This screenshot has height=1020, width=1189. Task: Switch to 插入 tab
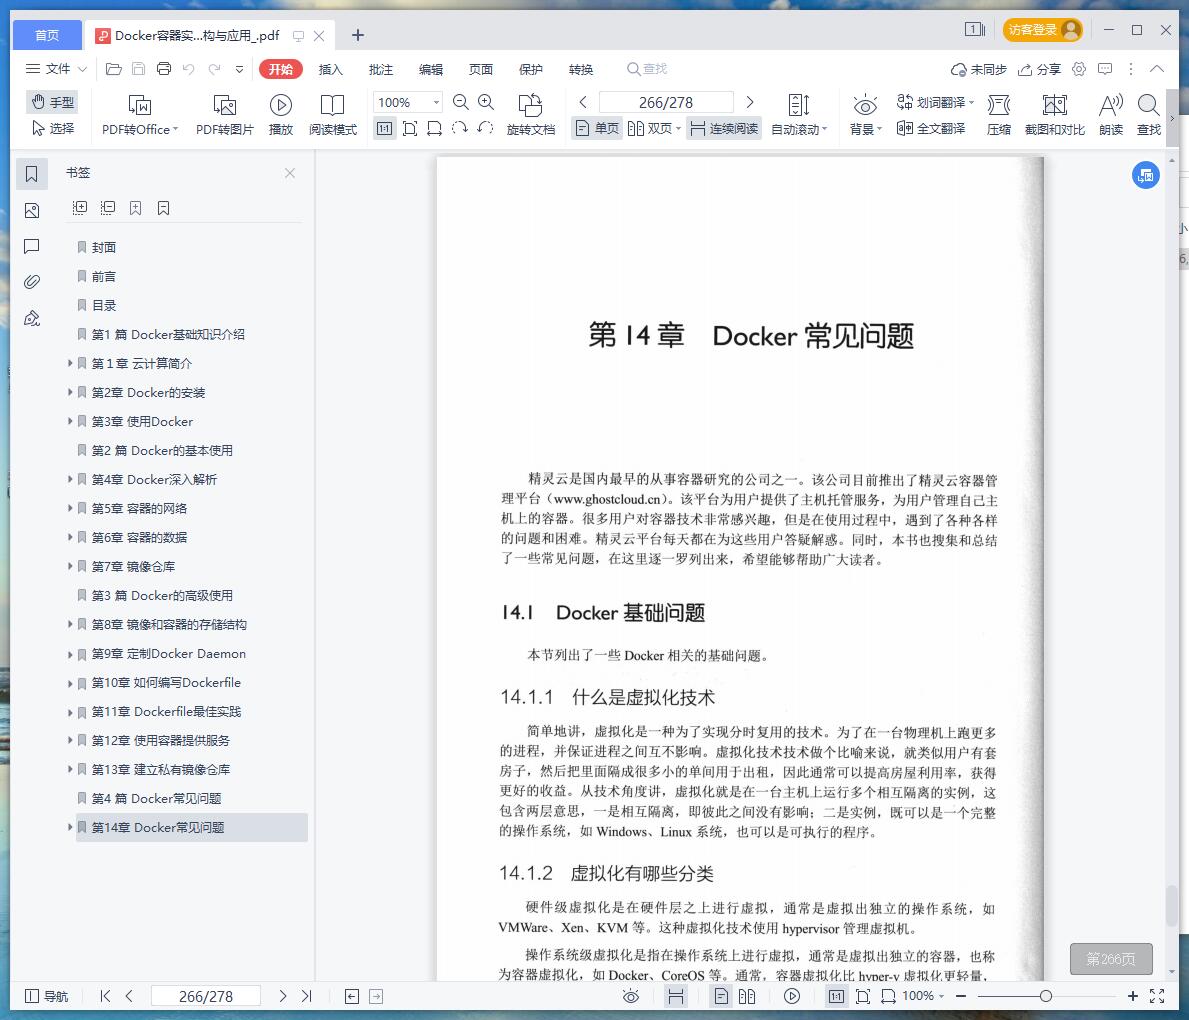pos(330,69)
